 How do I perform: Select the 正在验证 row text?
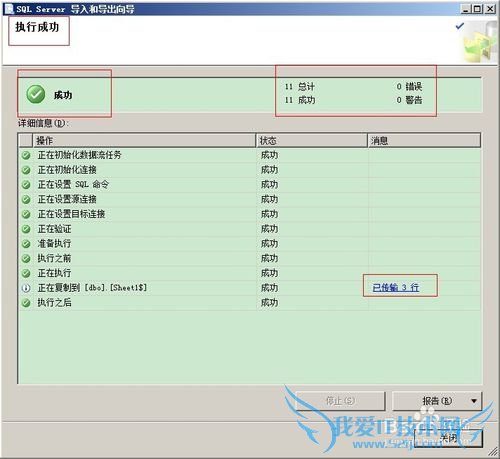click(54, 229)
